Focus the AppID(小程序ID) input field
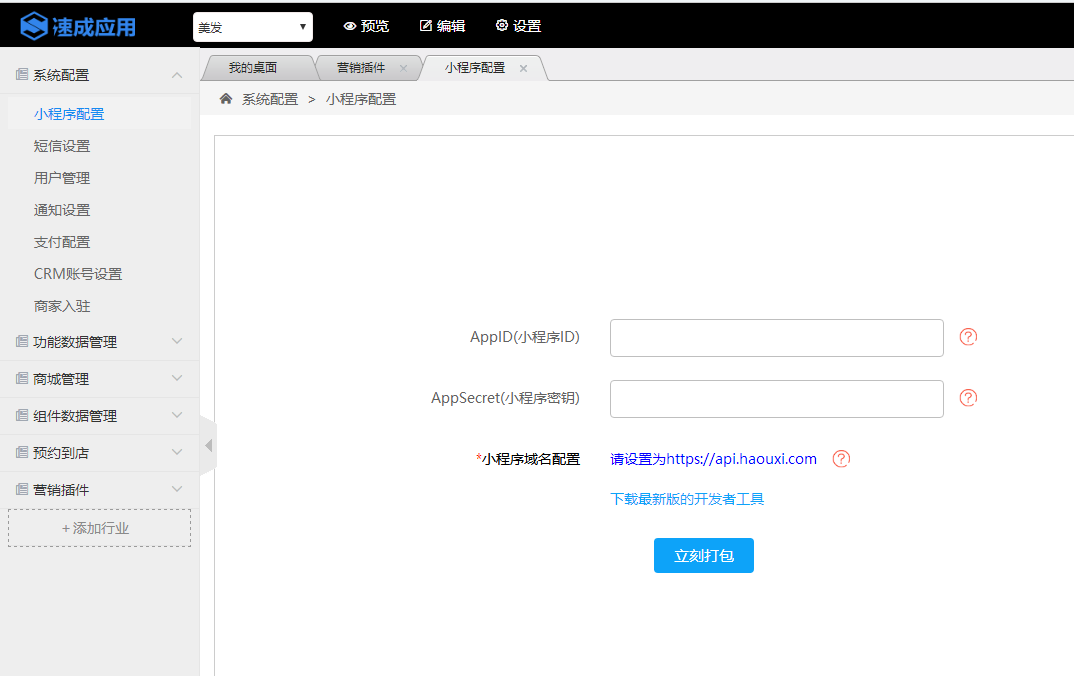Image resolution: width=1074 pixels, height=676 pixels. pyautogui.click(x=777, y=338)
